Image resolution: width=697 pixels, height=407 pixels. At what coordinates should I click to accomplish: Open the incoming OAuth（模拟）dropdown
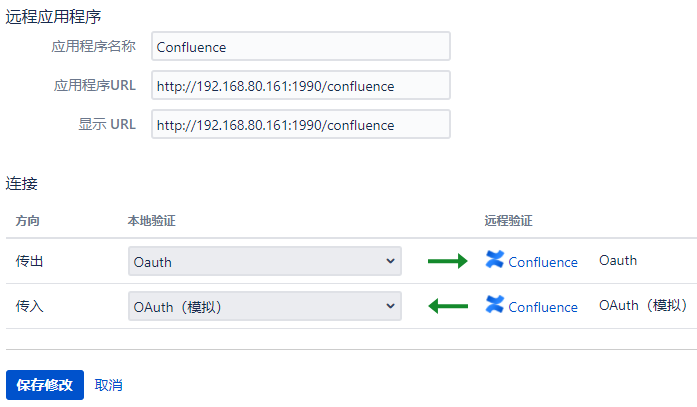[x=265, y=306]
